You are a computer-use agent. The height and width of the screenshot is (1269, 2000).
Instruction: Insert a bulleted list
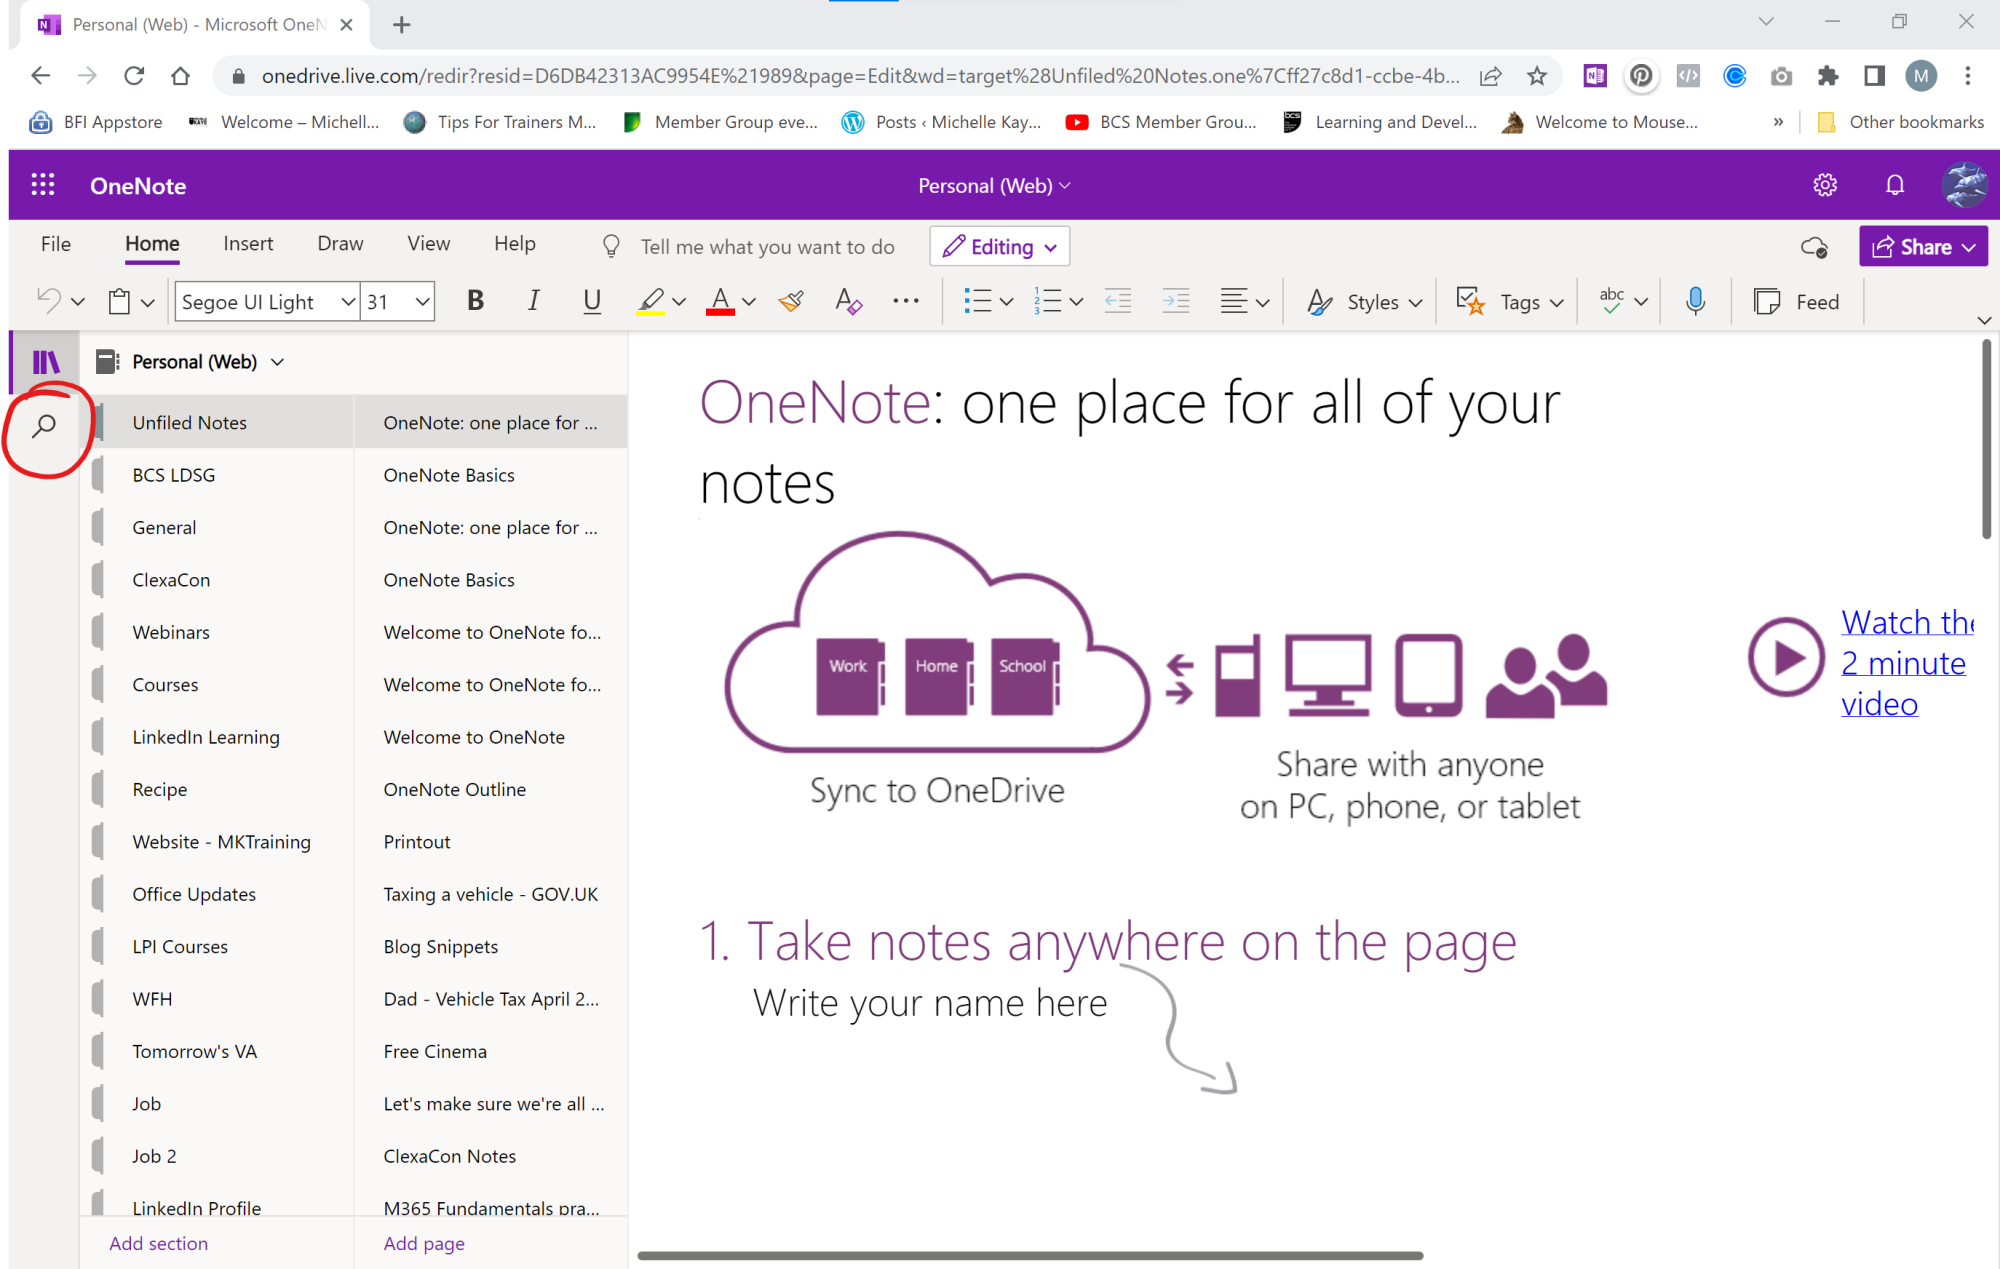(x=977, y=301)
